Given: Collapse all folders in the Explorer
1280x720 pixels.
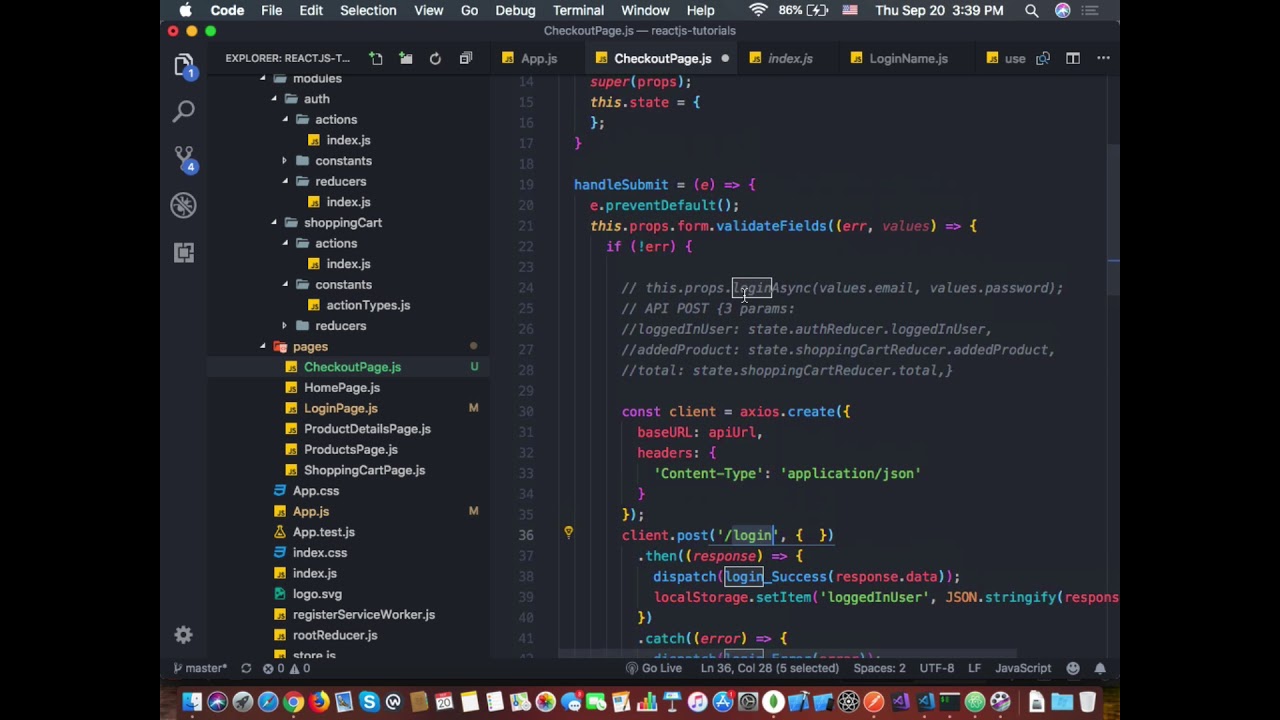Looking at the screenshot, I should coord(465,58).
